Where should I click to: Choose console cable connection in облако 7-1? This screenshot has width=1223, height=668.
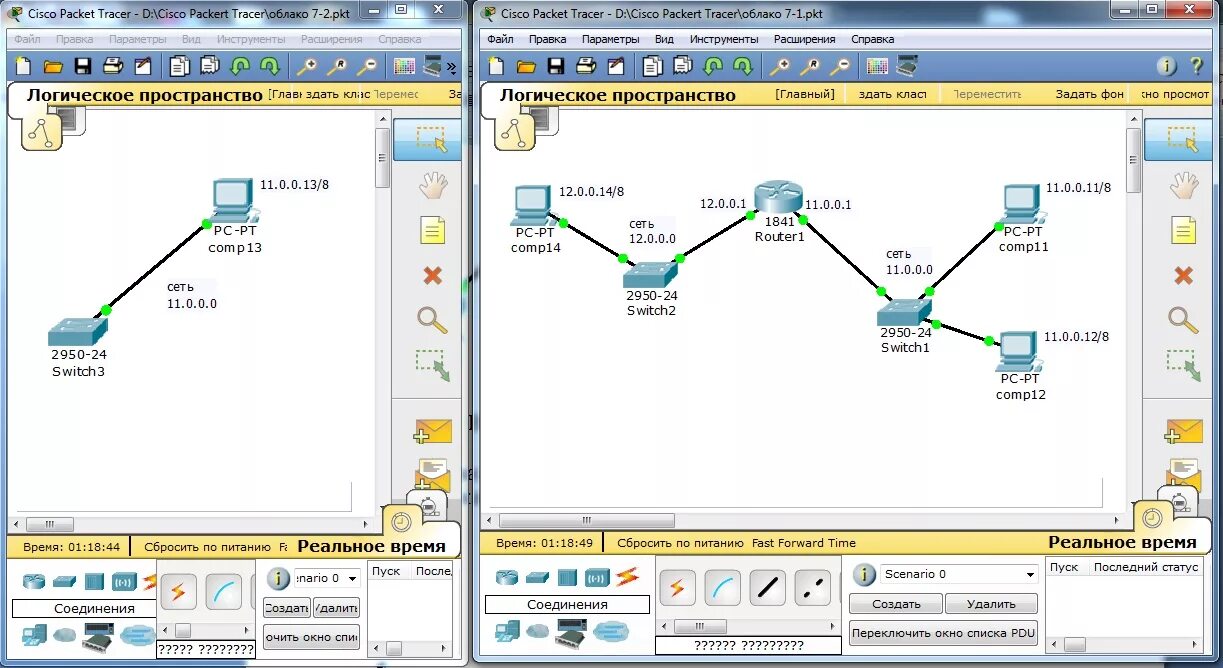722,588
